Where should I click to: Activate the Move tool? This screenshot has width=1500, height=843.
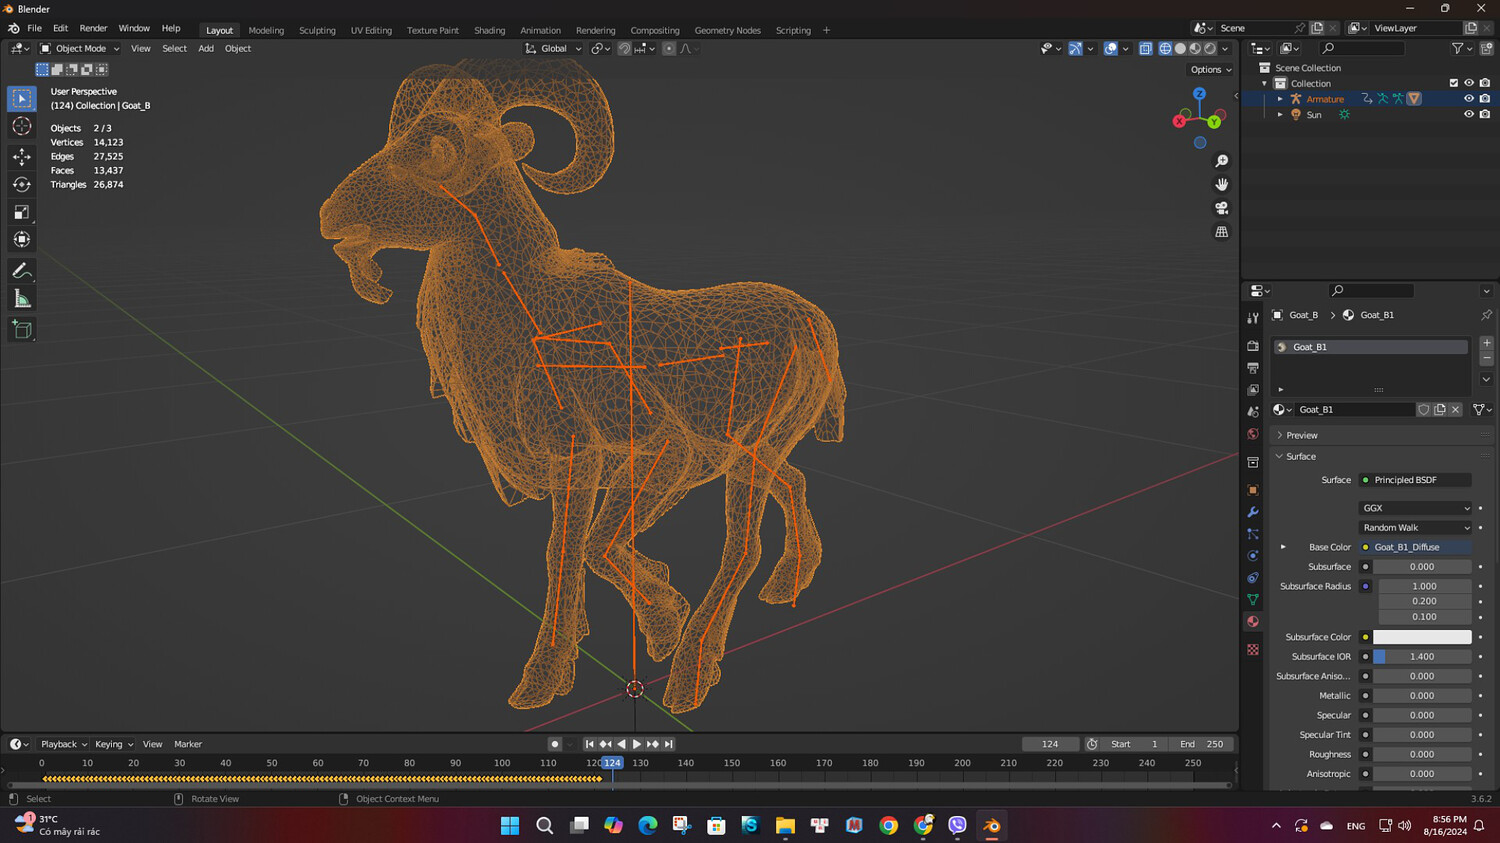(21, 156)
